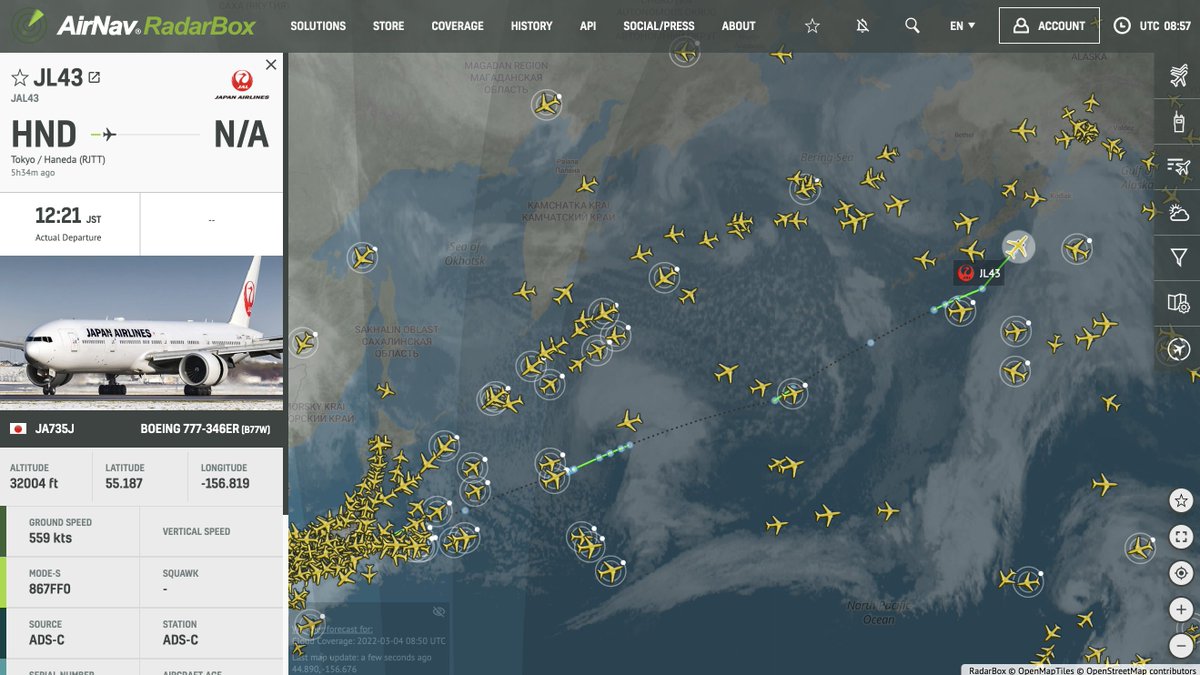1200x675 pixels.
Task: Toggle weather forecast visibility eye icon
Action: tap(438, 611)
